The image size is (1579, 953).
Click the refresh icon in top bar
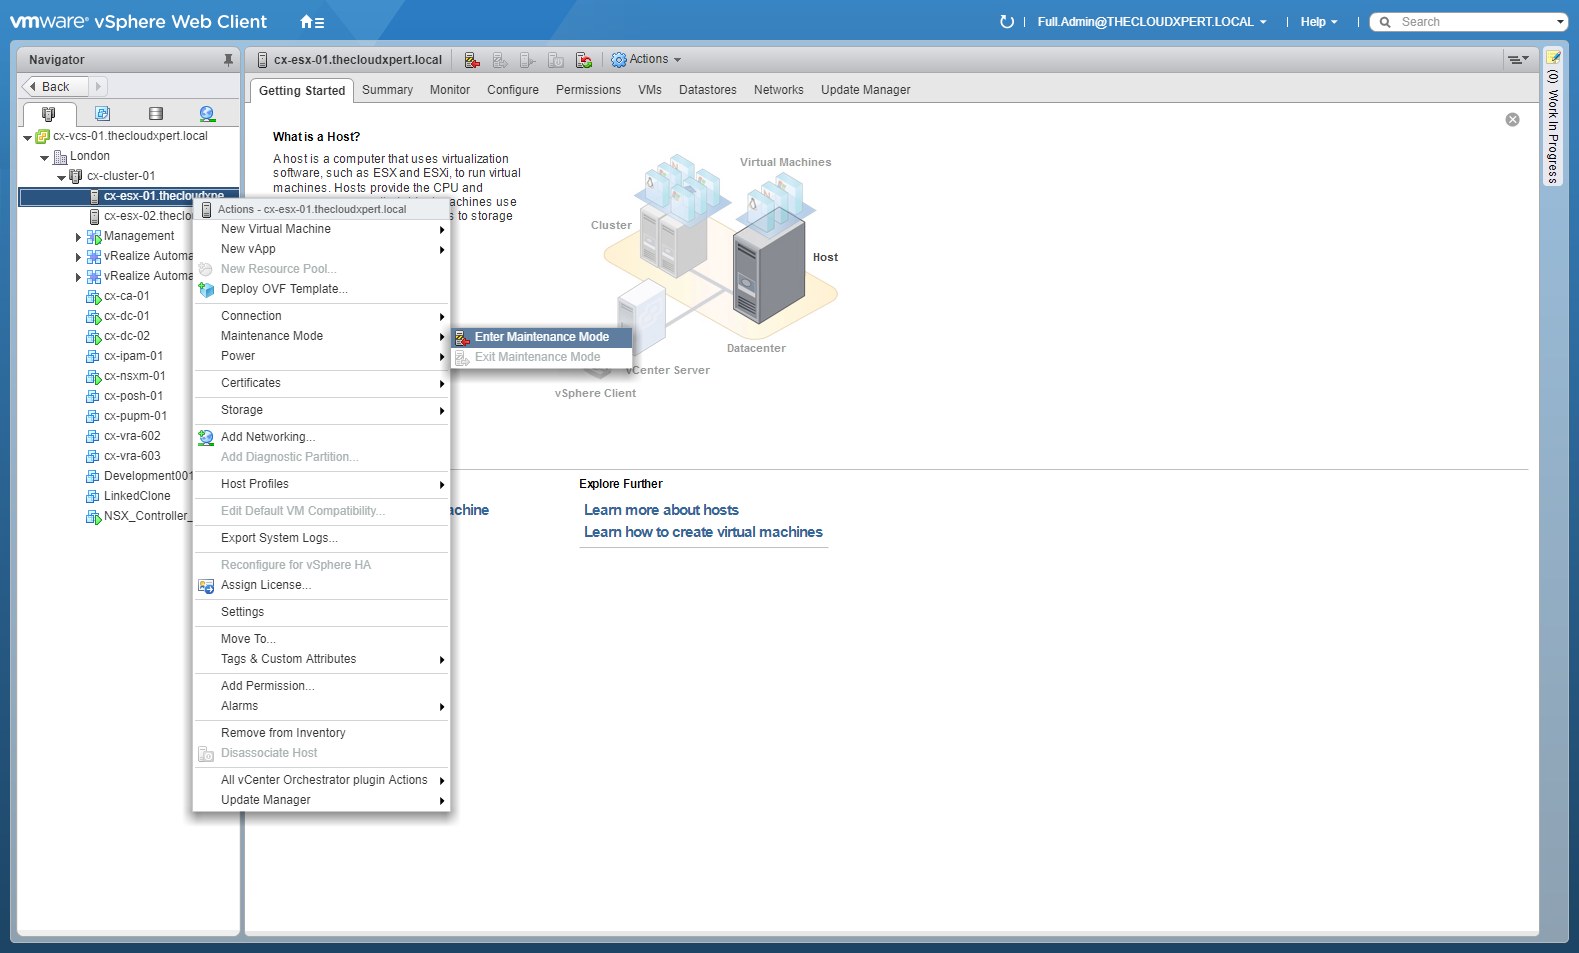click(1006, 22)
